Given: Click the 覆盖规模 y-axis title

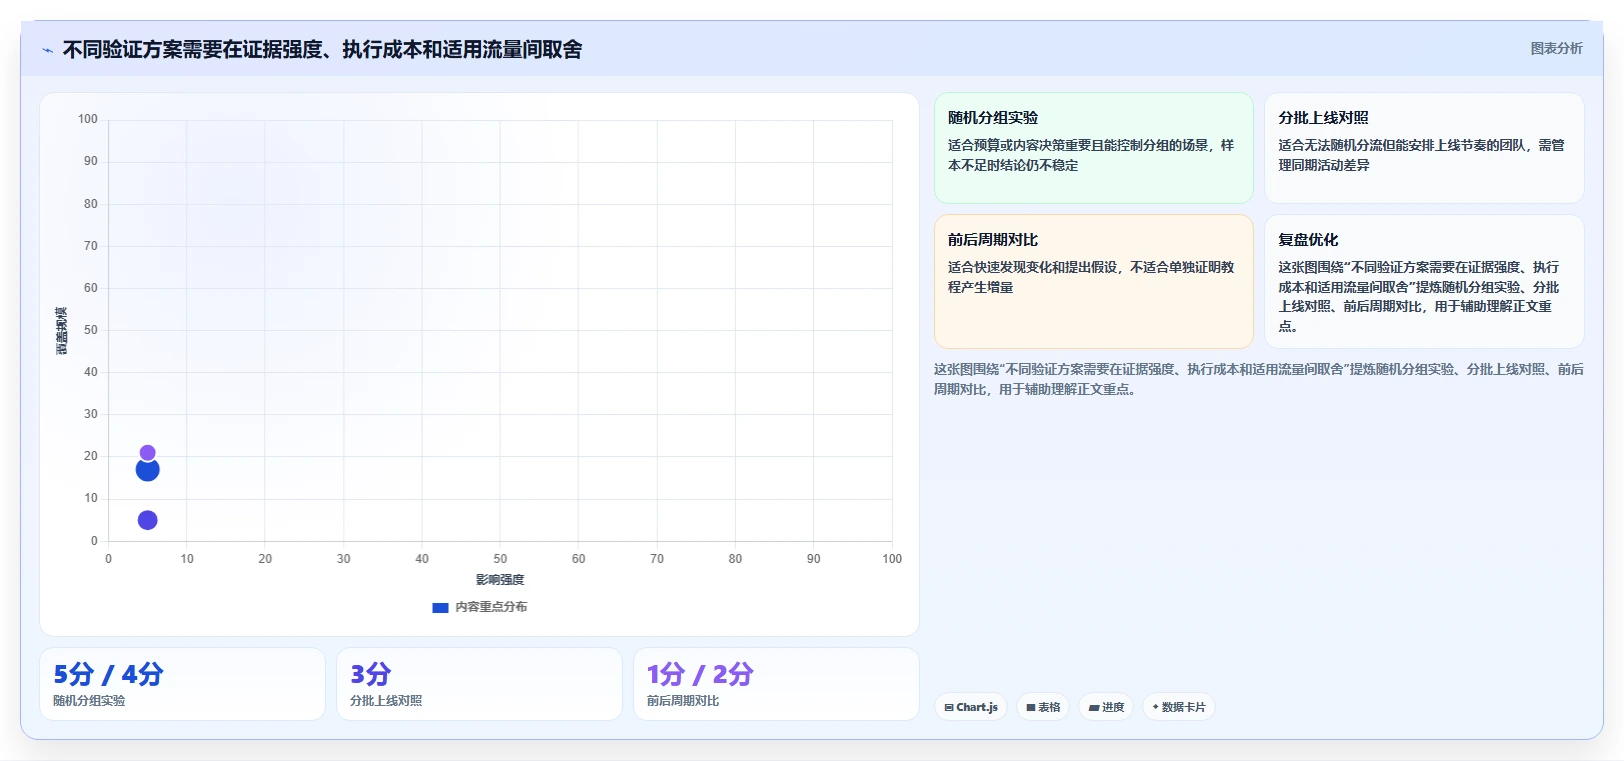Looking at the screenshot, I should click(x=62, y=331).
